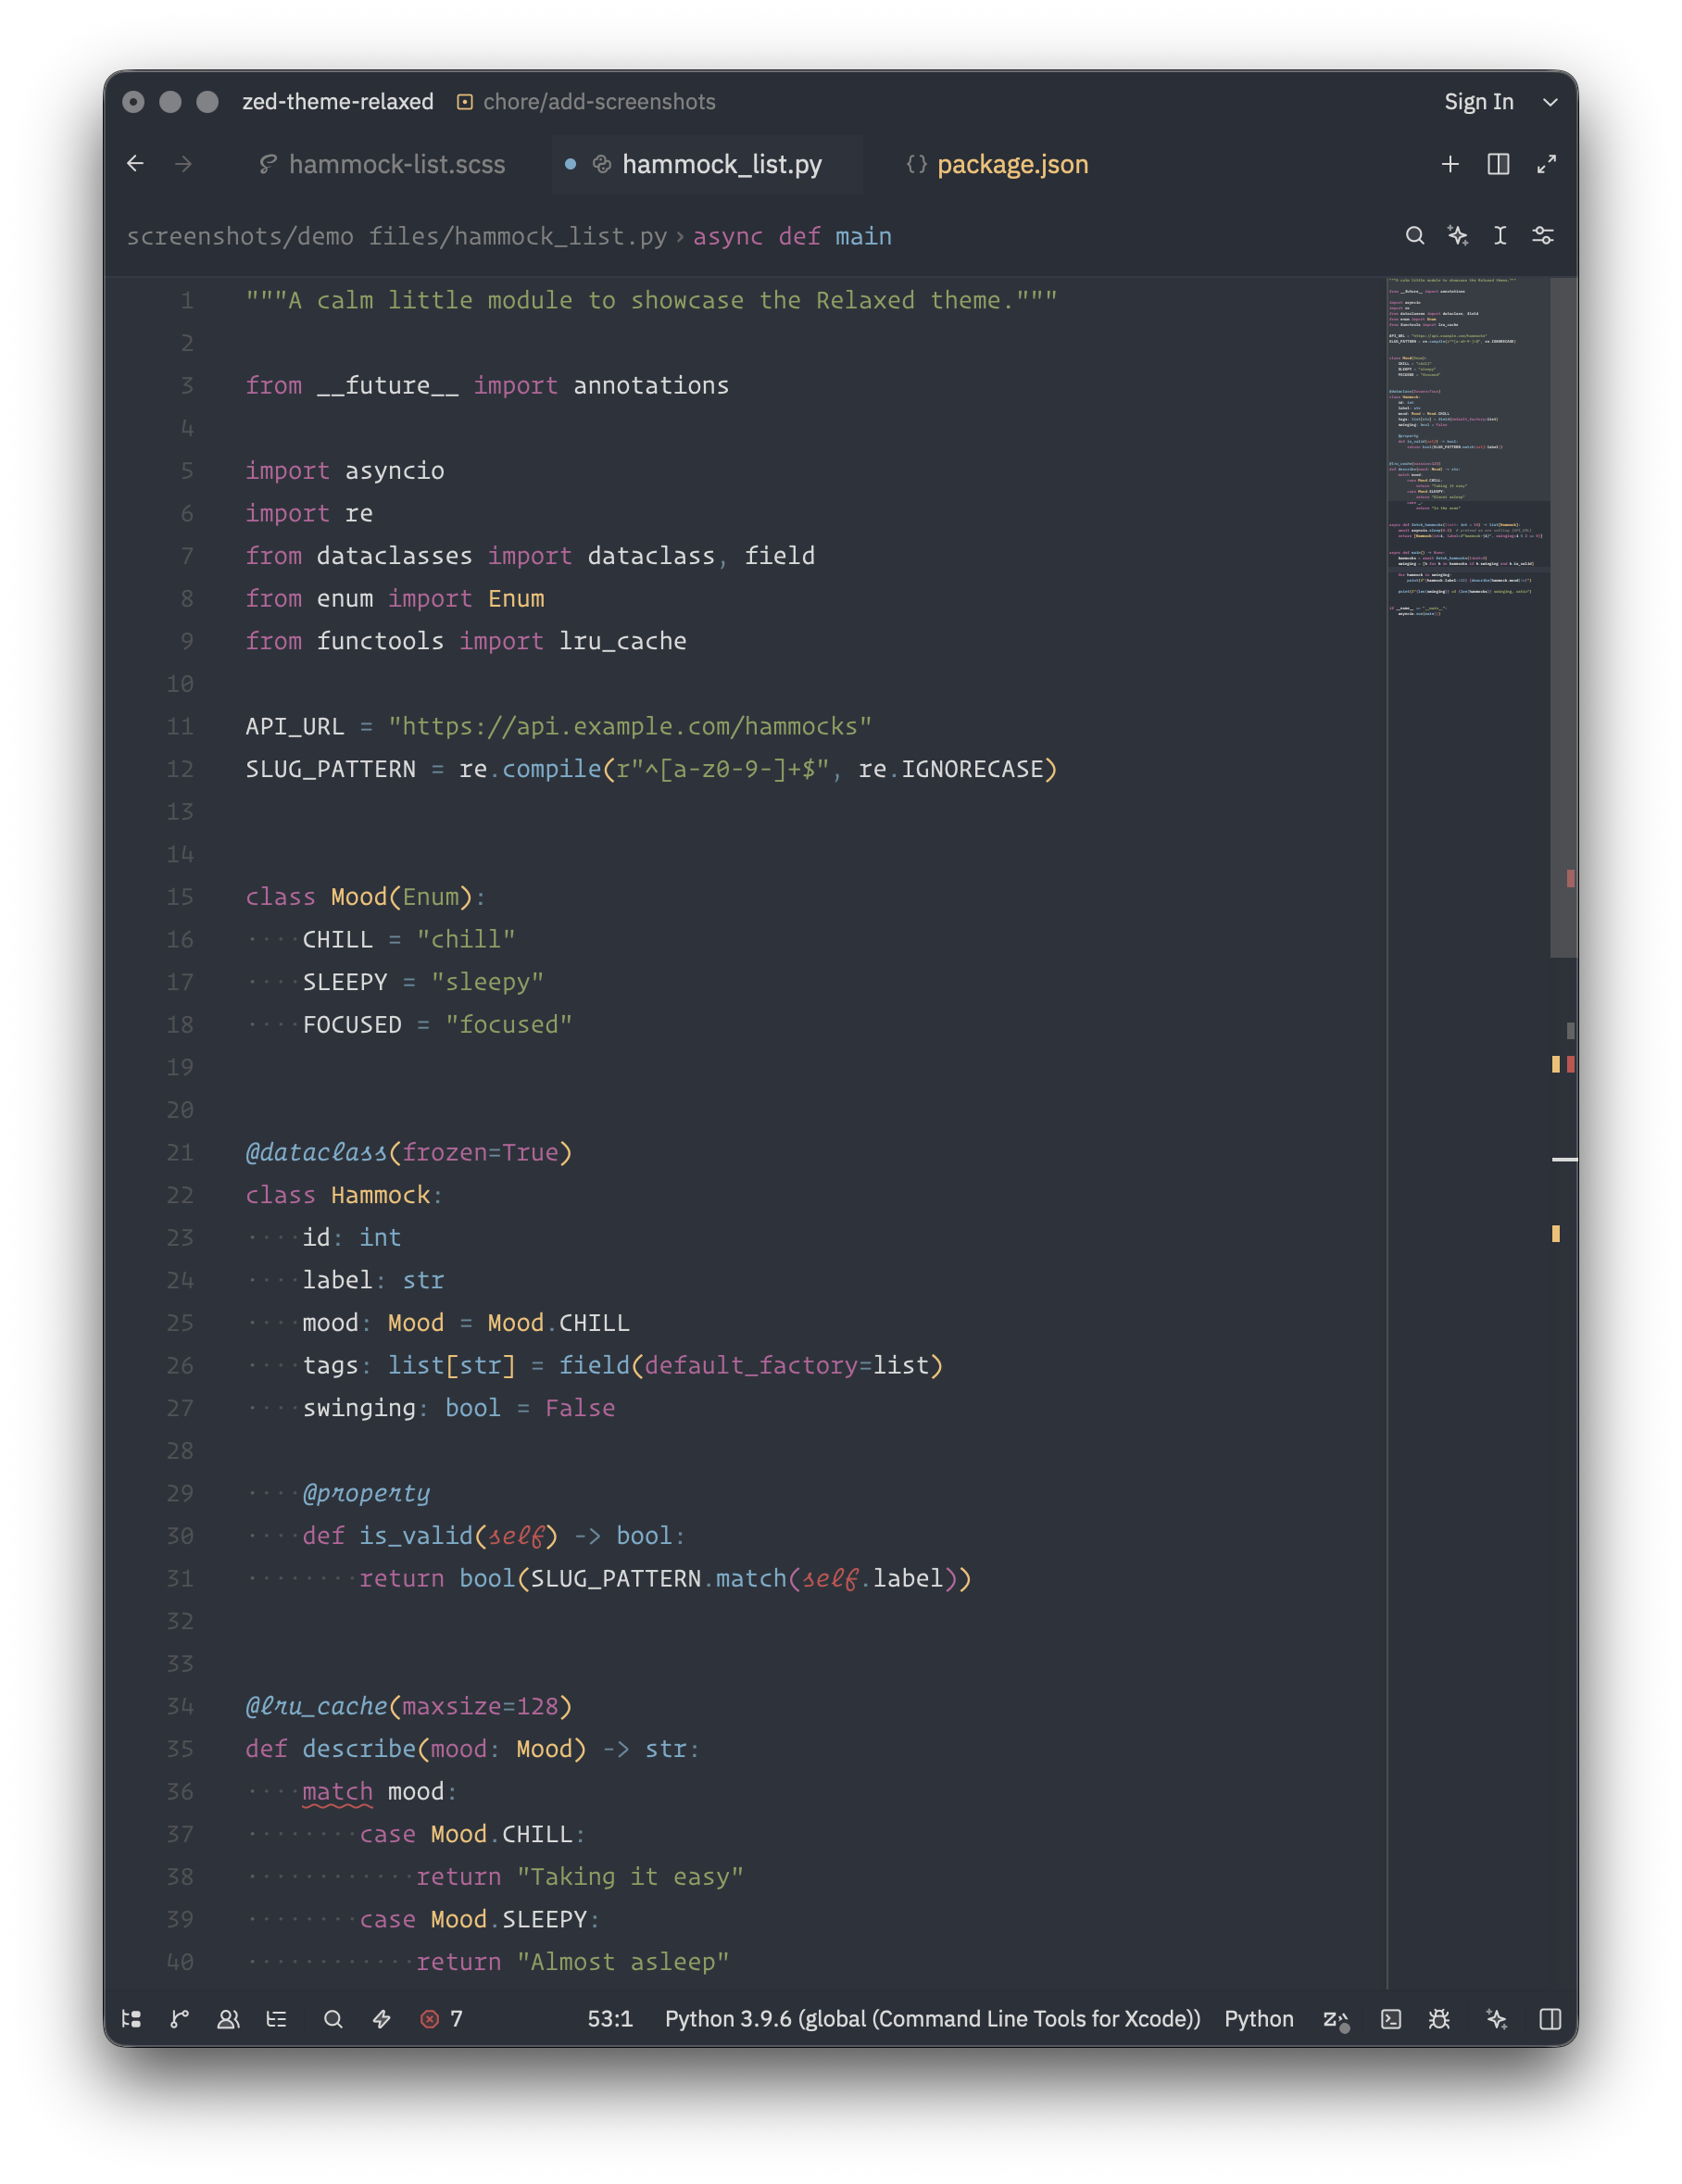Split the editor pane
The image size is (1682, 2184).
[x=1498, y=164]
